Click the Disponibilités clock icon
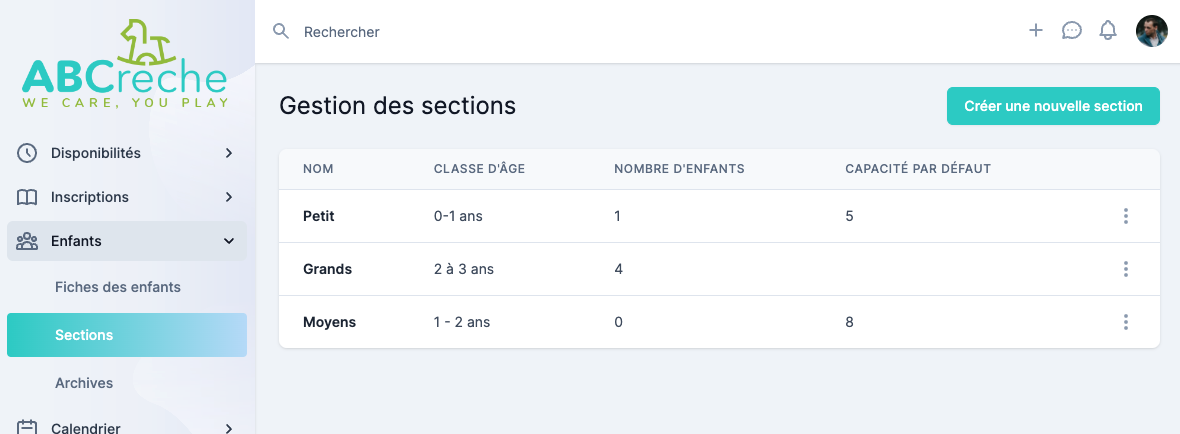Screen dimensions: 1180x434 pos(27,153)
